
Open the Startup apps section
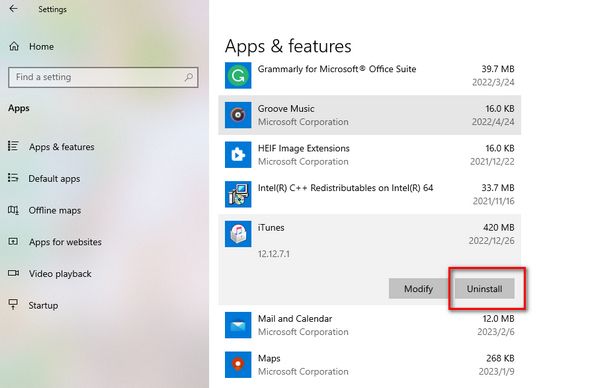(x=43, y=306)
